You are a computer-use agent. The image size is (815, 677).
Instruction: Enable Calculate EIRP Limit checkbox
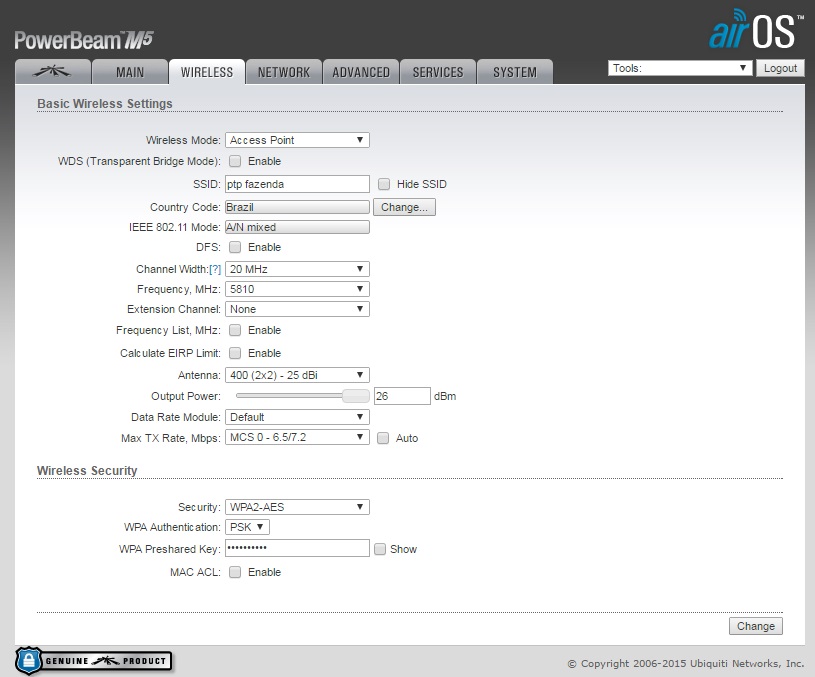coord(235,353)
